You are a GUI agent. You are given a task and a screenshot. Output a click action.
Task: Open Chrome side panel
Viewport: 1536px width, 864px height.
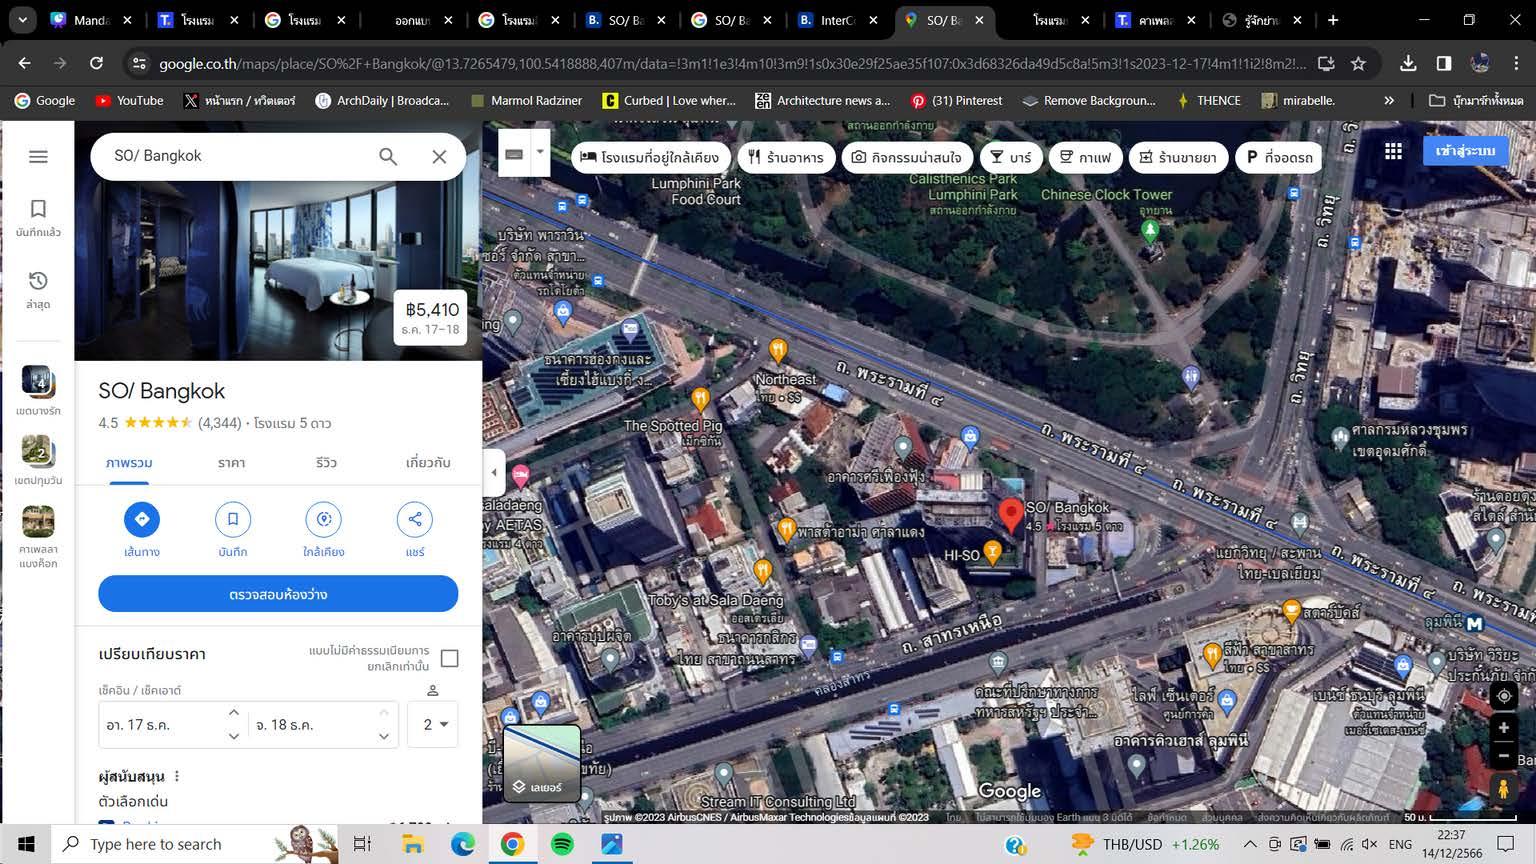1444,63
